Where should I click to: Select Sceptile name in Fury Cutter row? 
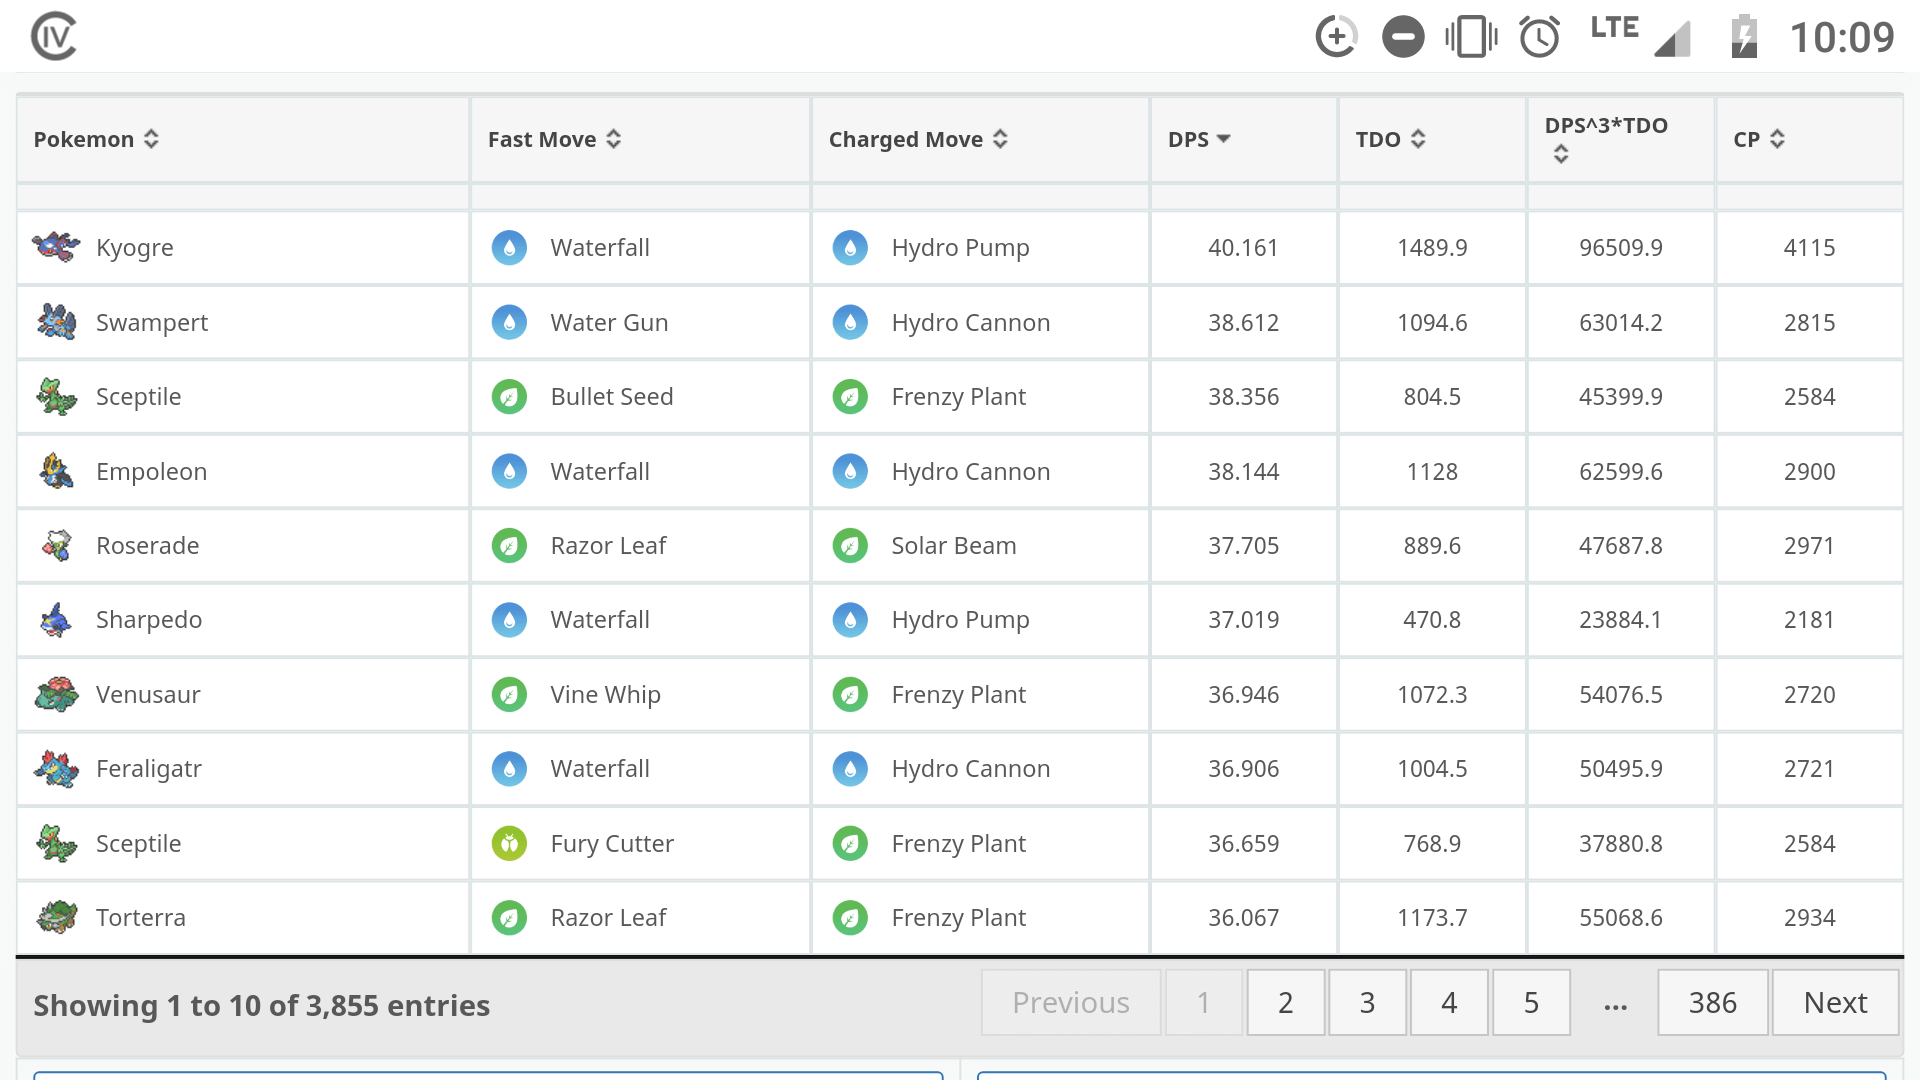[139, 844]
